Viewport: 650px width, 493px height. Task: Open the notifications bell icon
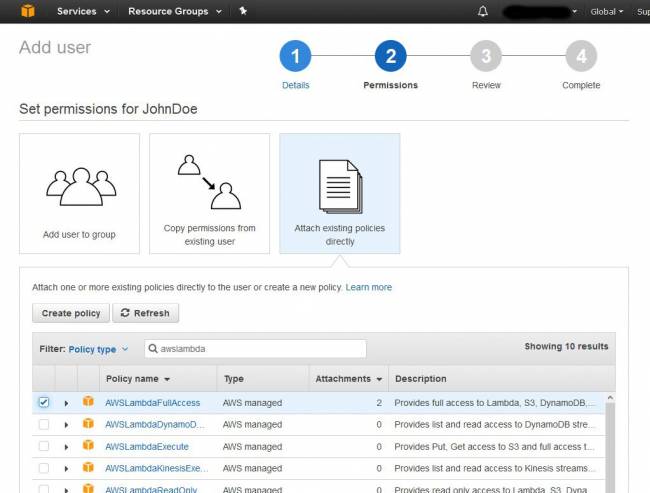point(484,12)
